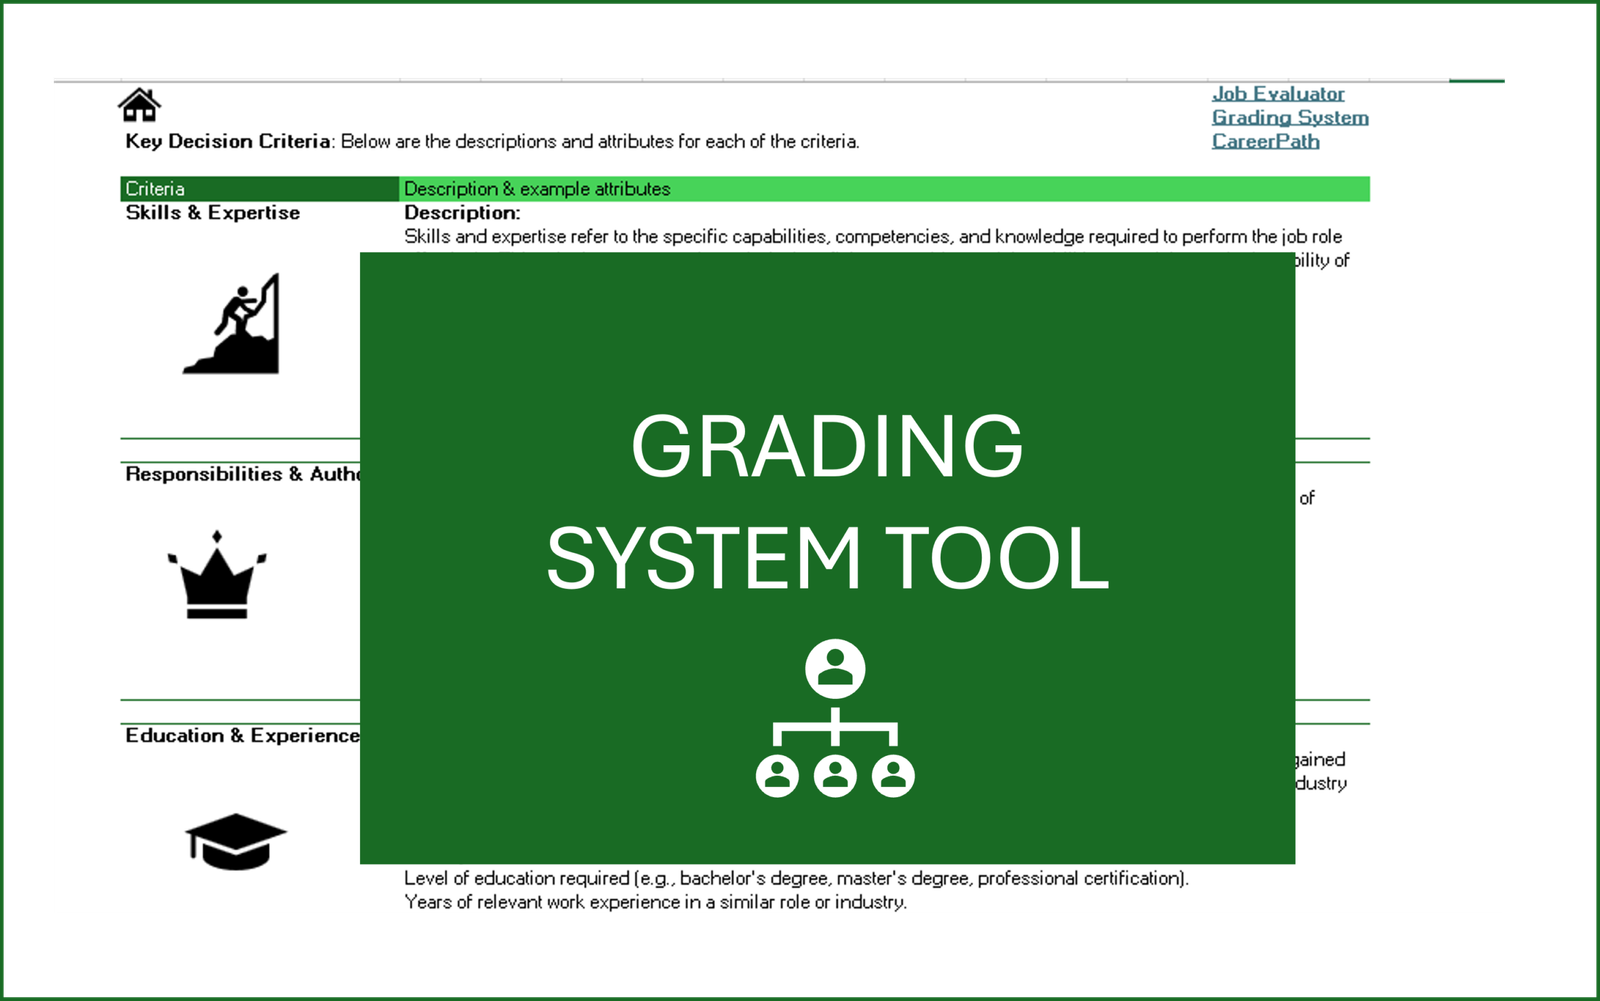Image resolution: width=1600 pixels, height=1001 pixels.
Task: Select the 'Level of education required' line
Action: point(795,878)
